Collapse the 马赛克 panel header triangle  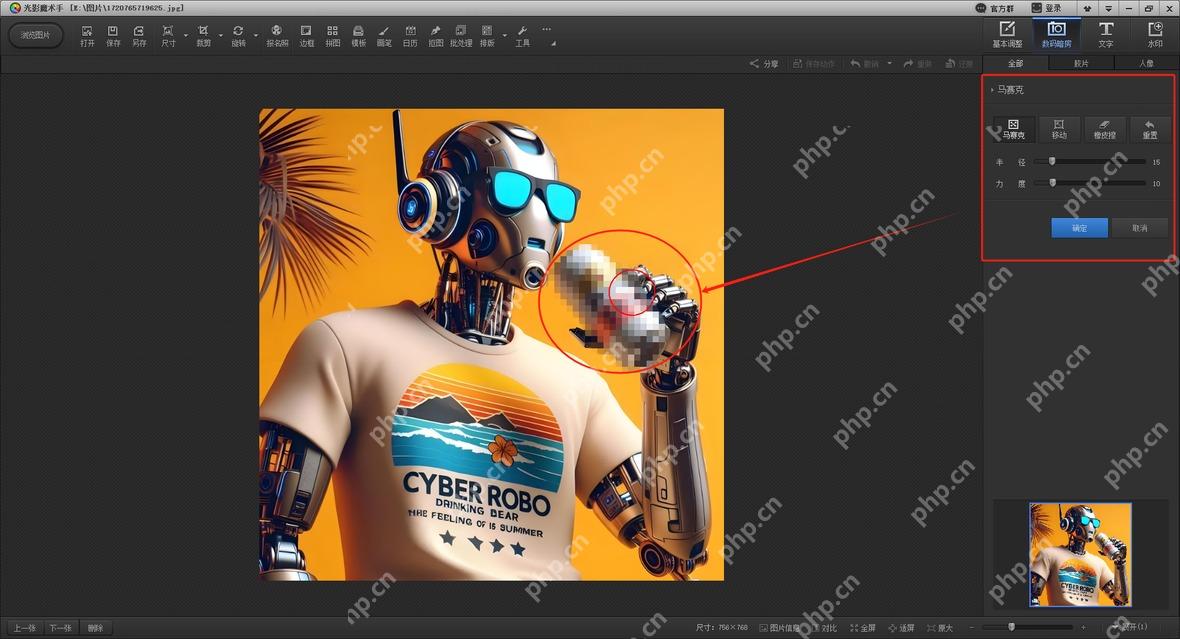(993, 90)
